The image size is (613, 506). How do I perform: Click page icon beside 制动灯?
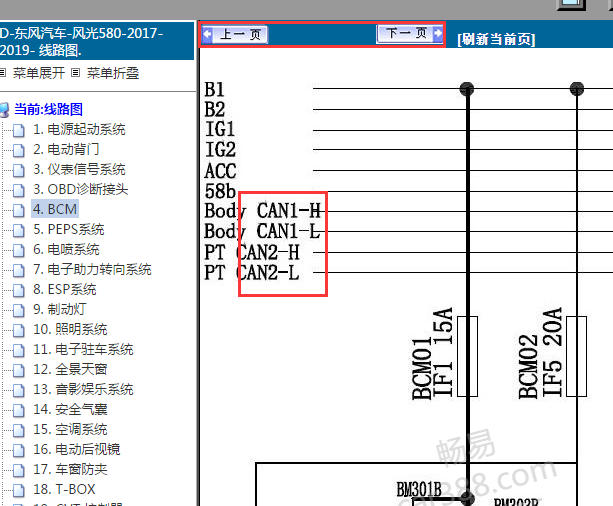click(18, 310)
